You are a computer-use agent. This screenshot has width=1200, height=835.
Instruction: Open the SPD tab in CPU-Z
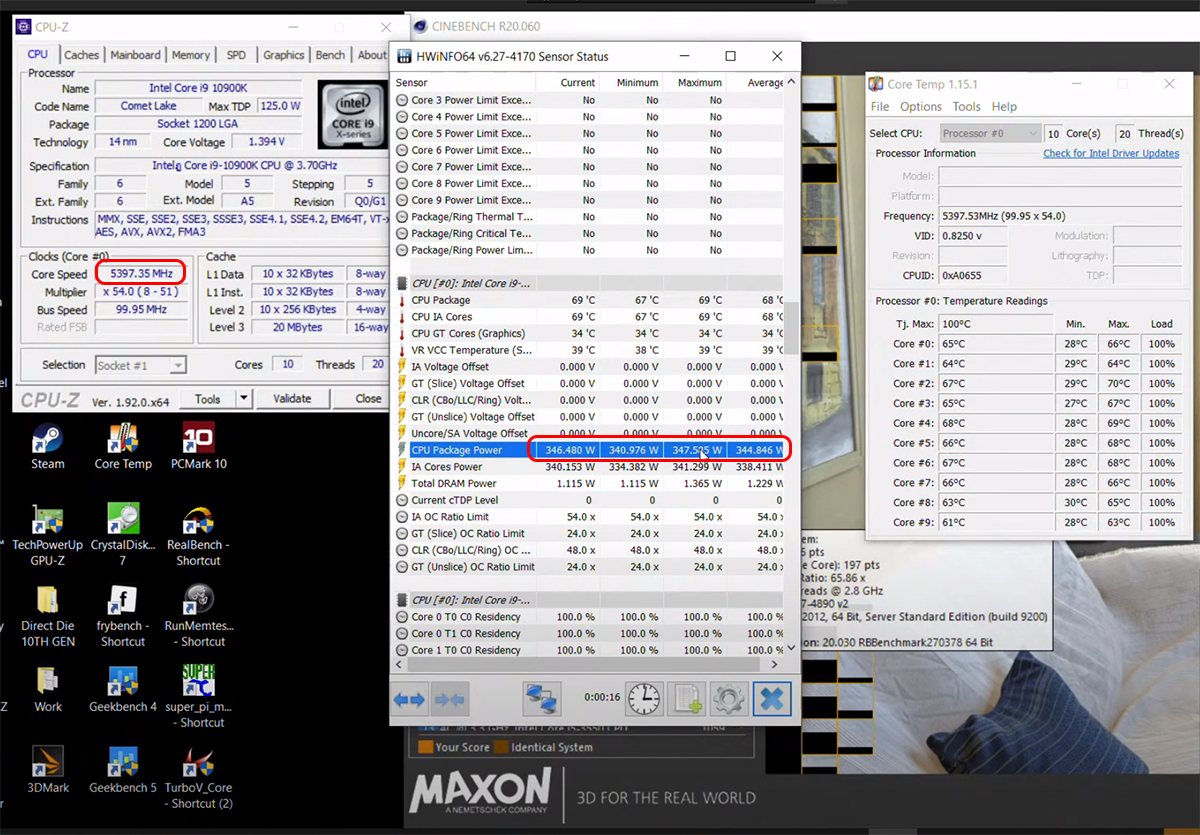pos(236,55)
